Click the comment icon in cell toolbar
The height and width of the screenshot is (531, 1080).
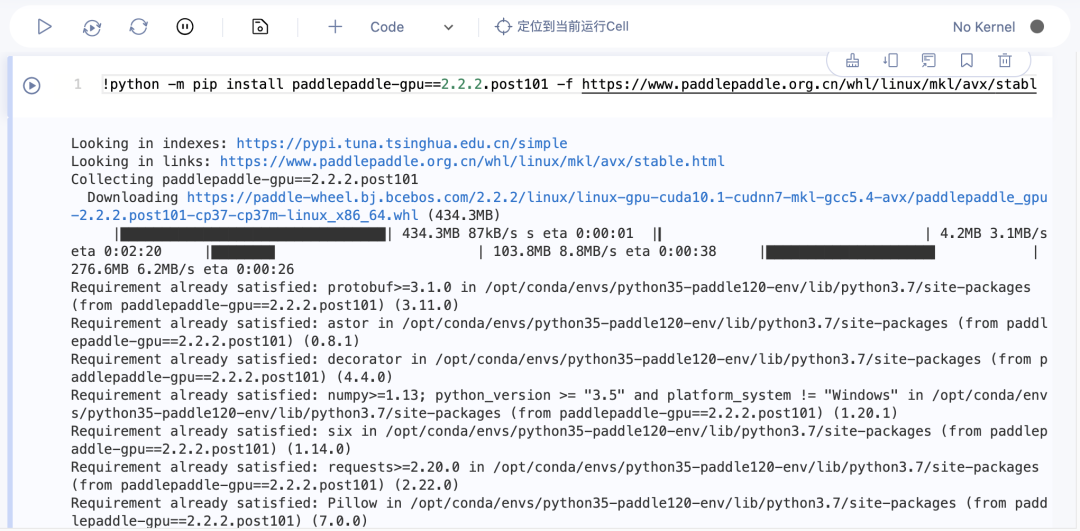click(x=928, y=61)
